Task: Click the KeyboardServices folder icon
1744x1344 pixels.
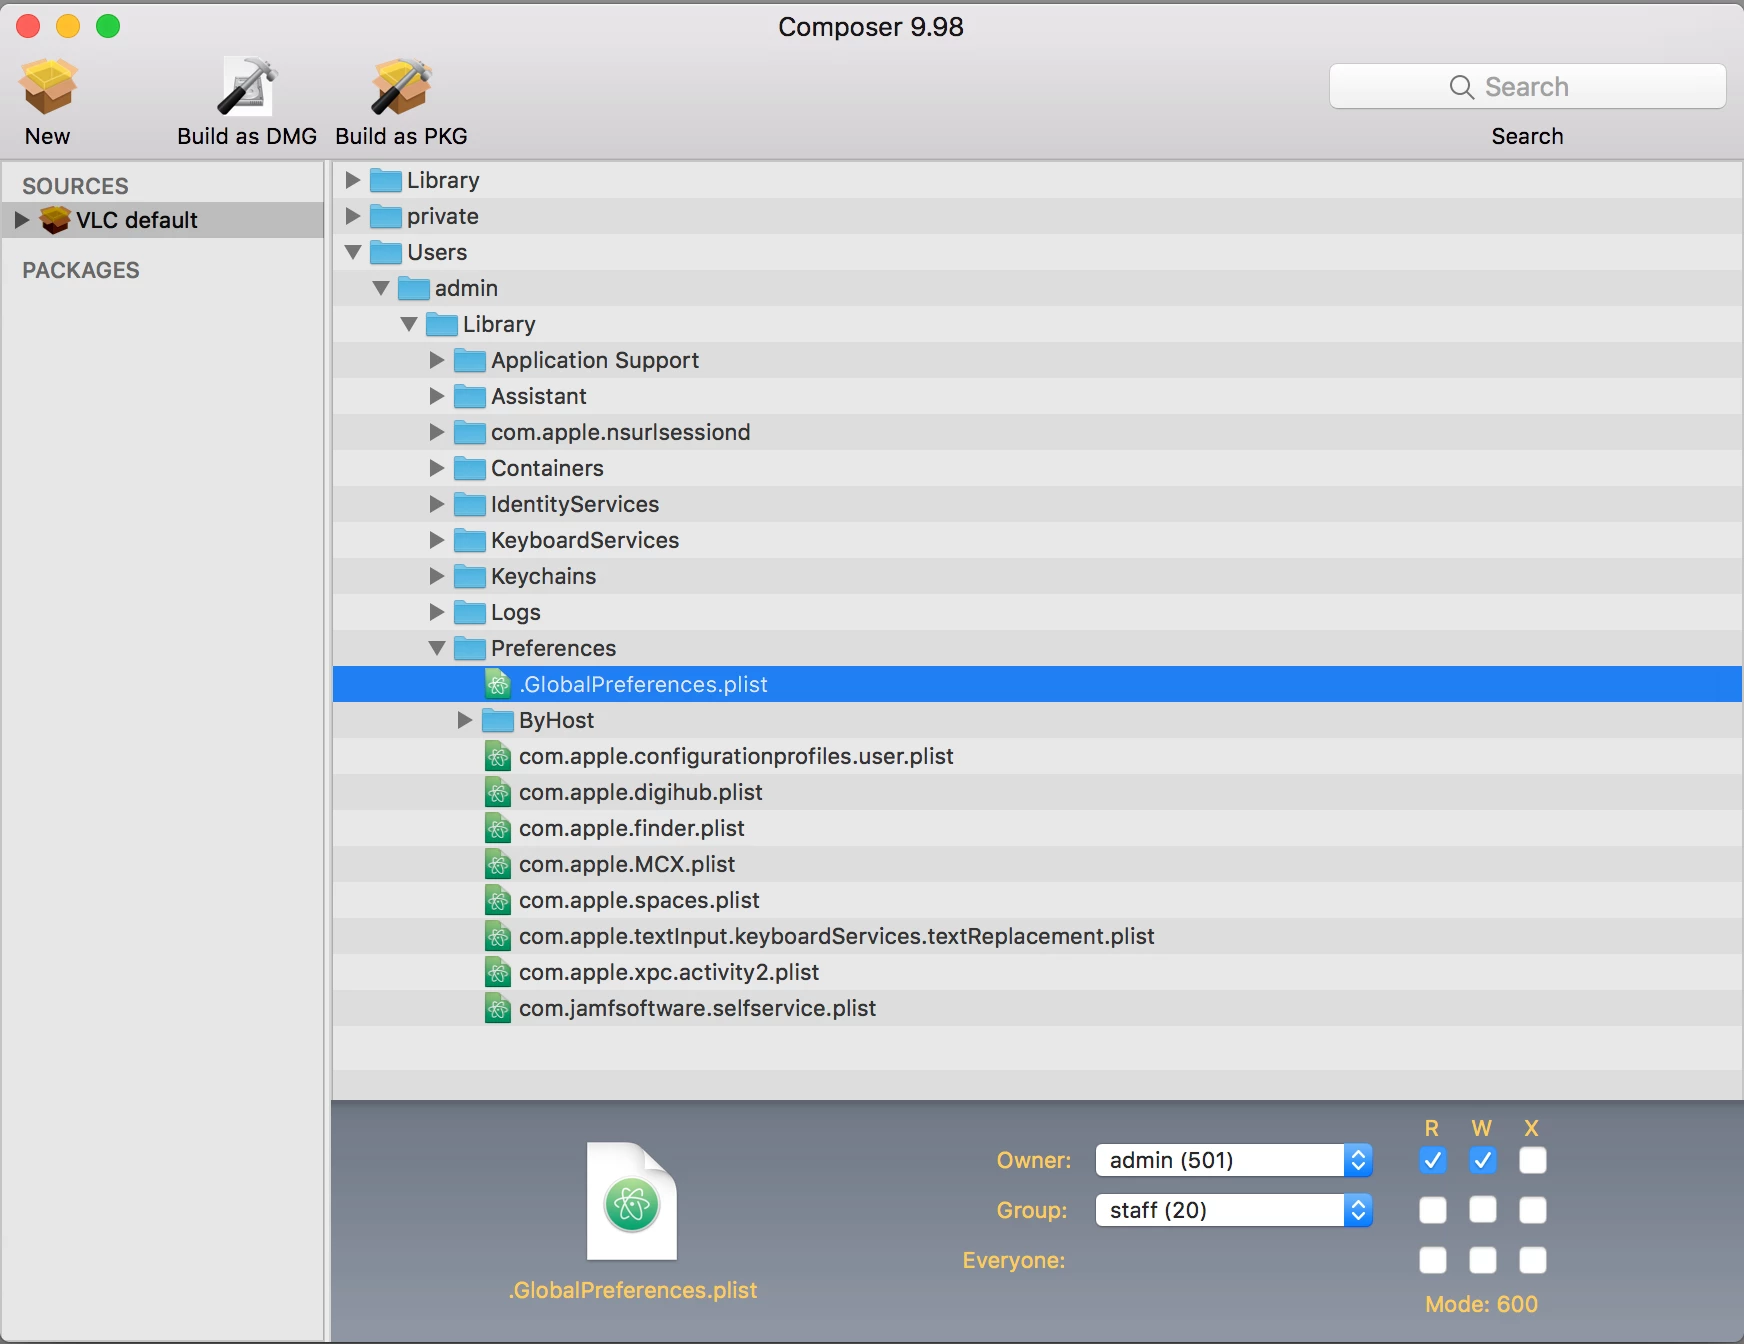Action: 470,541
